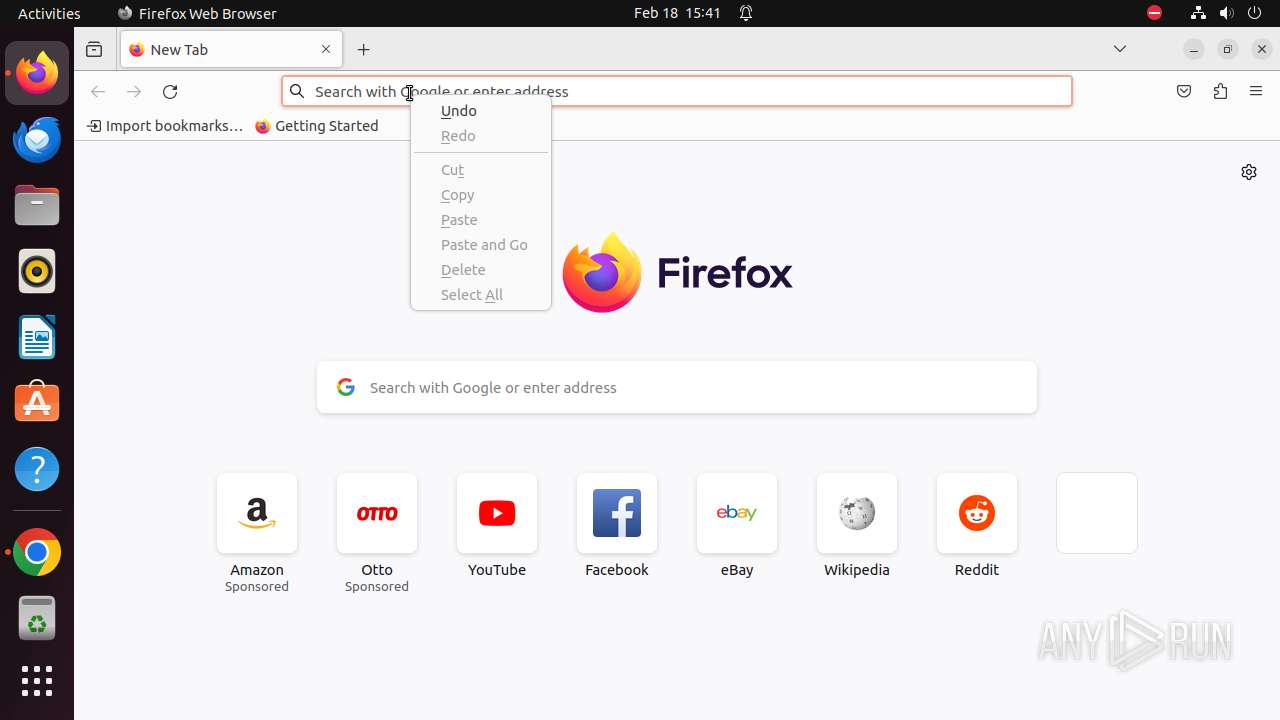This screenshot has height=720, width=1280.
Task: Open the power icon in the top bar
Action: coord(1256,13)
